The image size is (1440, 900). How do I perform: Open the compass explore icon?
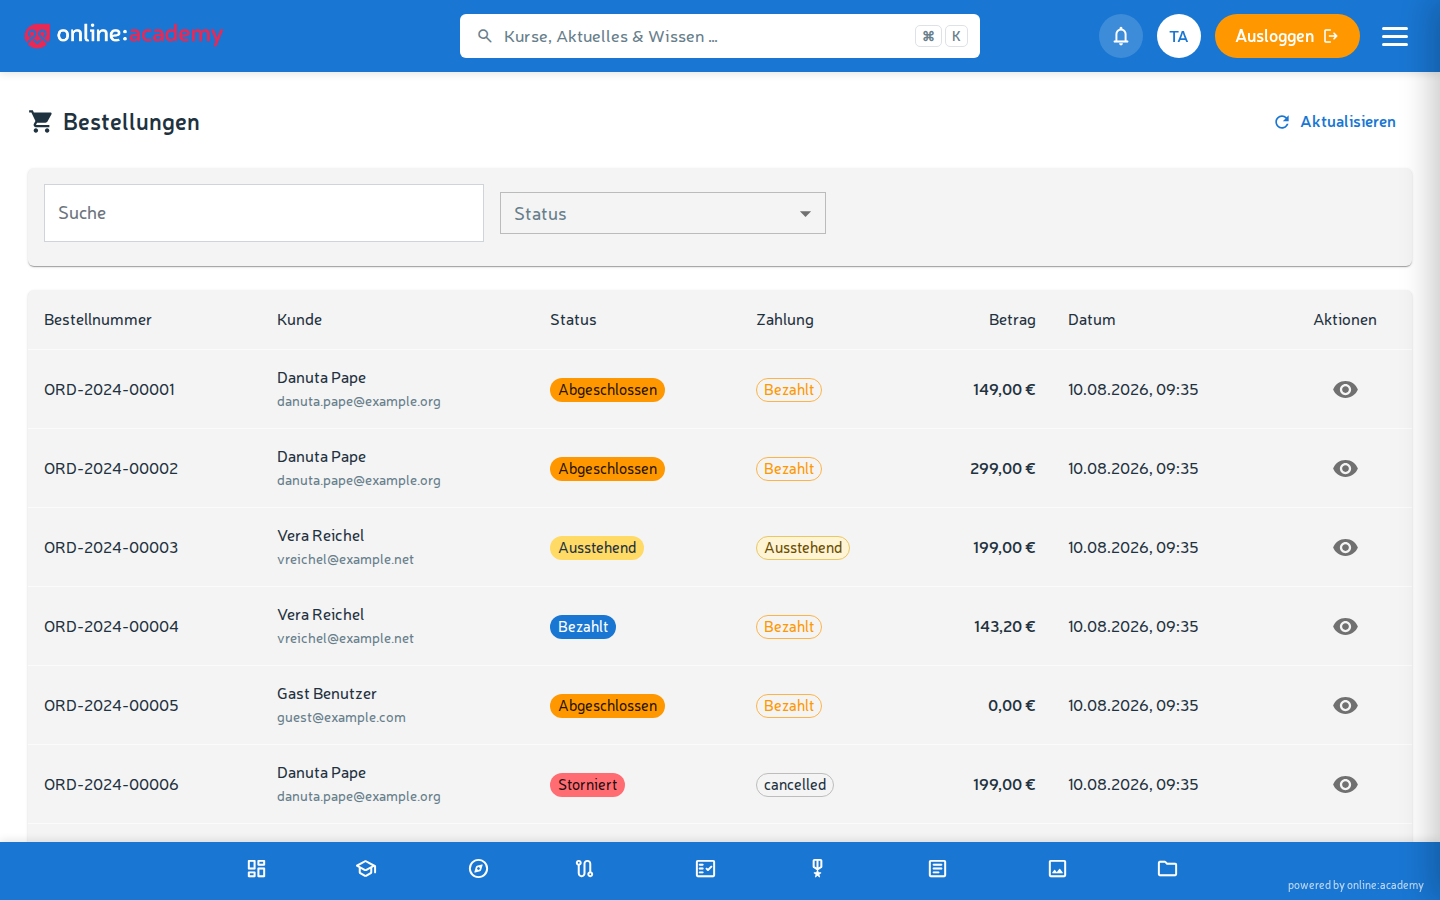pyautogui.click(x=478, y=869)
